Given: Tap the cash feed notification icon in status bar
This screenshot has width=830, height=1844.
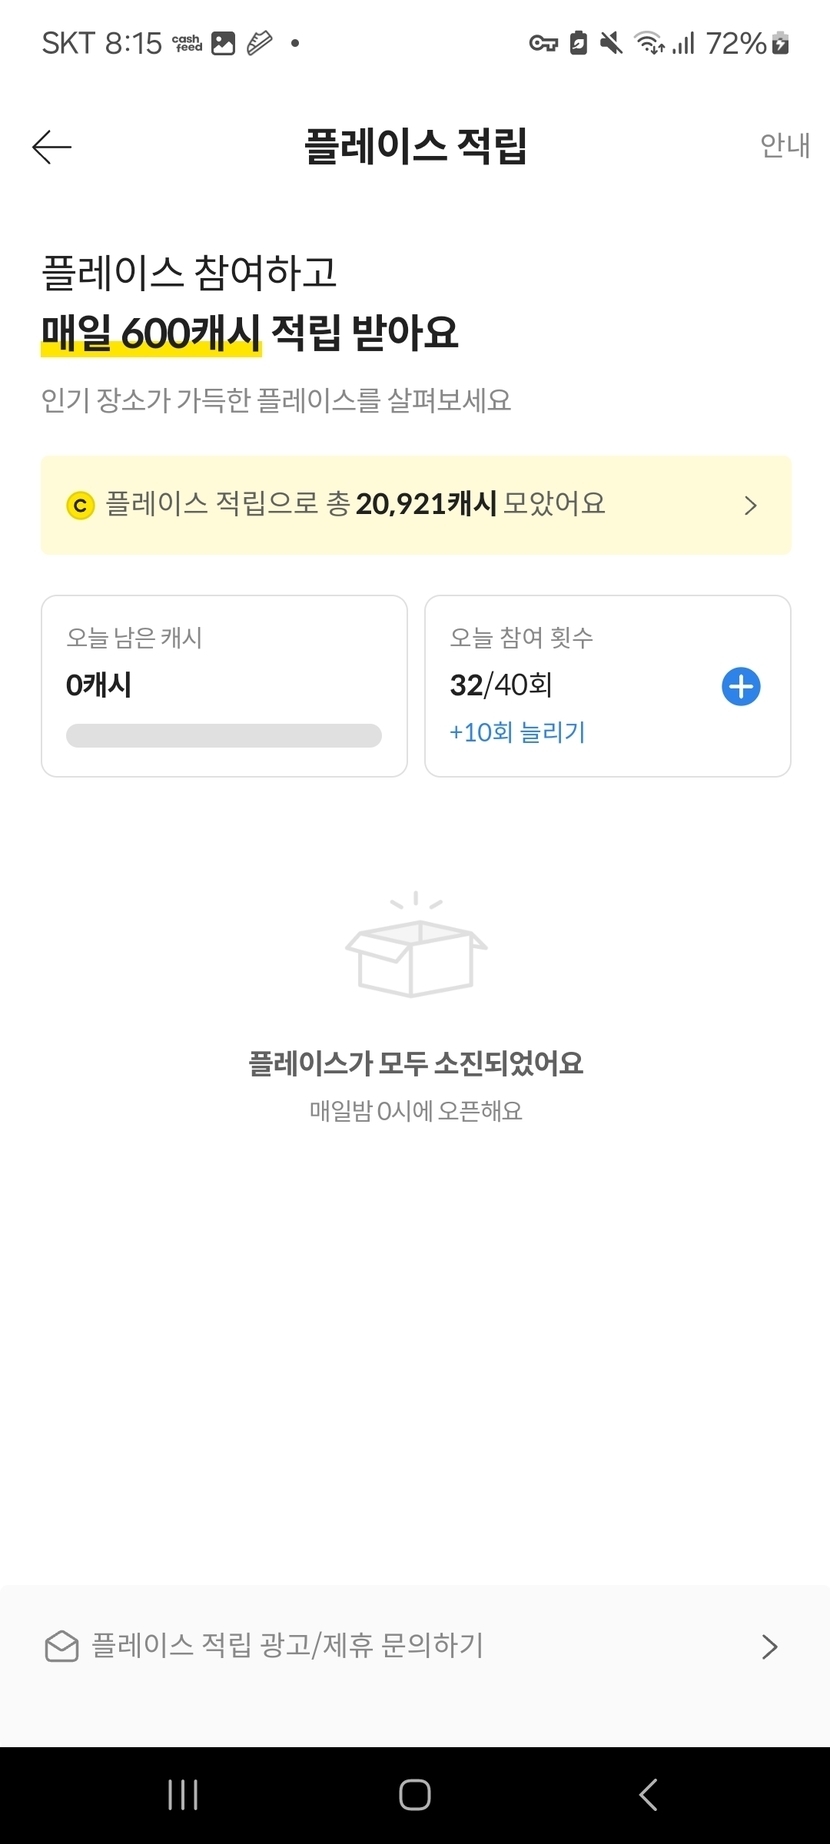Looking at the screenshot, I should point(187,43).
